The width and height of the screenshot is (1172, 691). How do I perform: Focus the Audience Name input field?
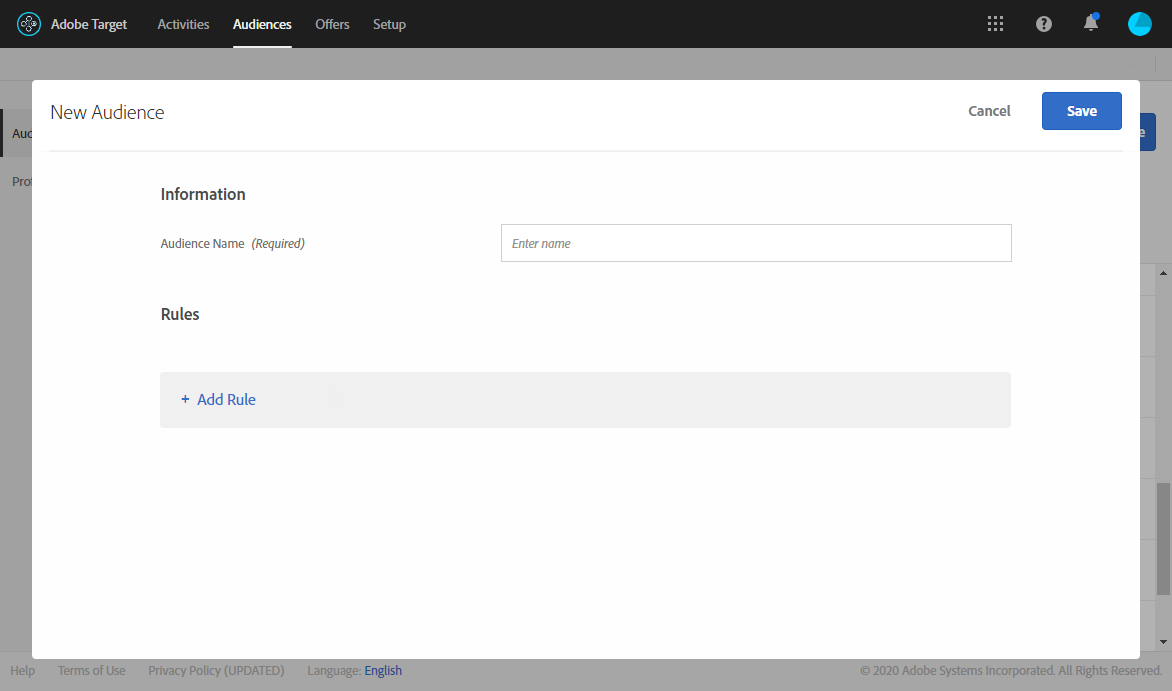click(756, 243)
